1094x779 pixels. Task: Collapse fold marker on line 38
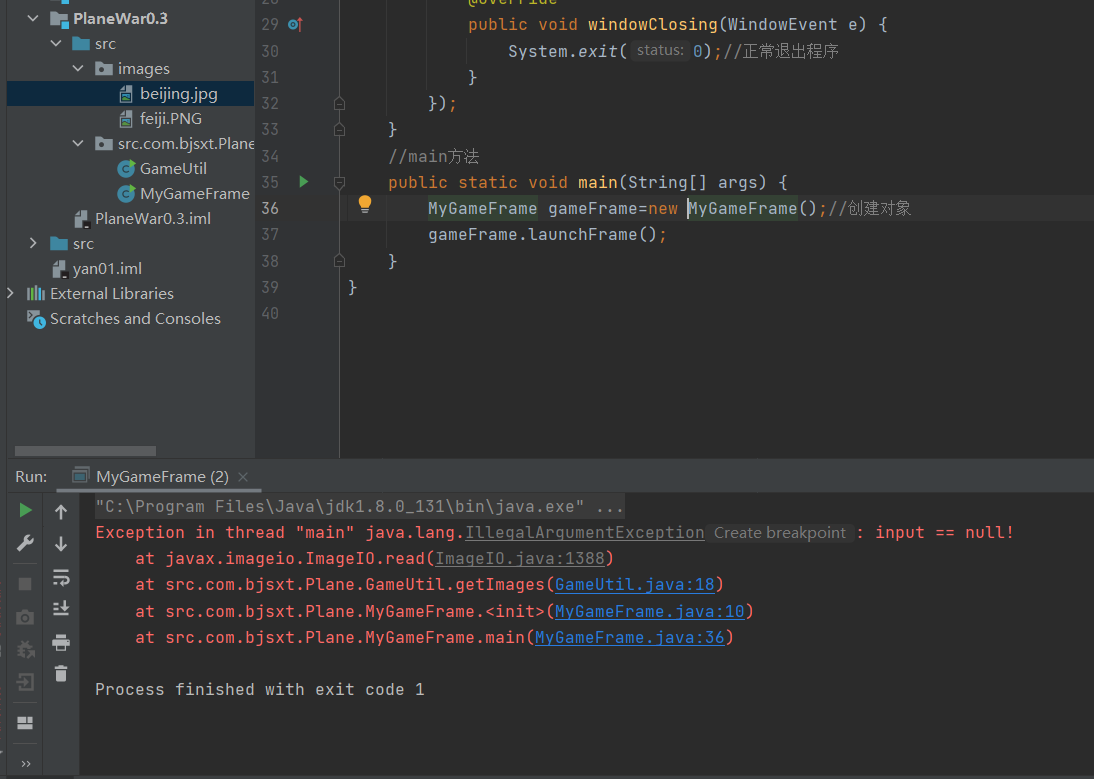point(339,262)
